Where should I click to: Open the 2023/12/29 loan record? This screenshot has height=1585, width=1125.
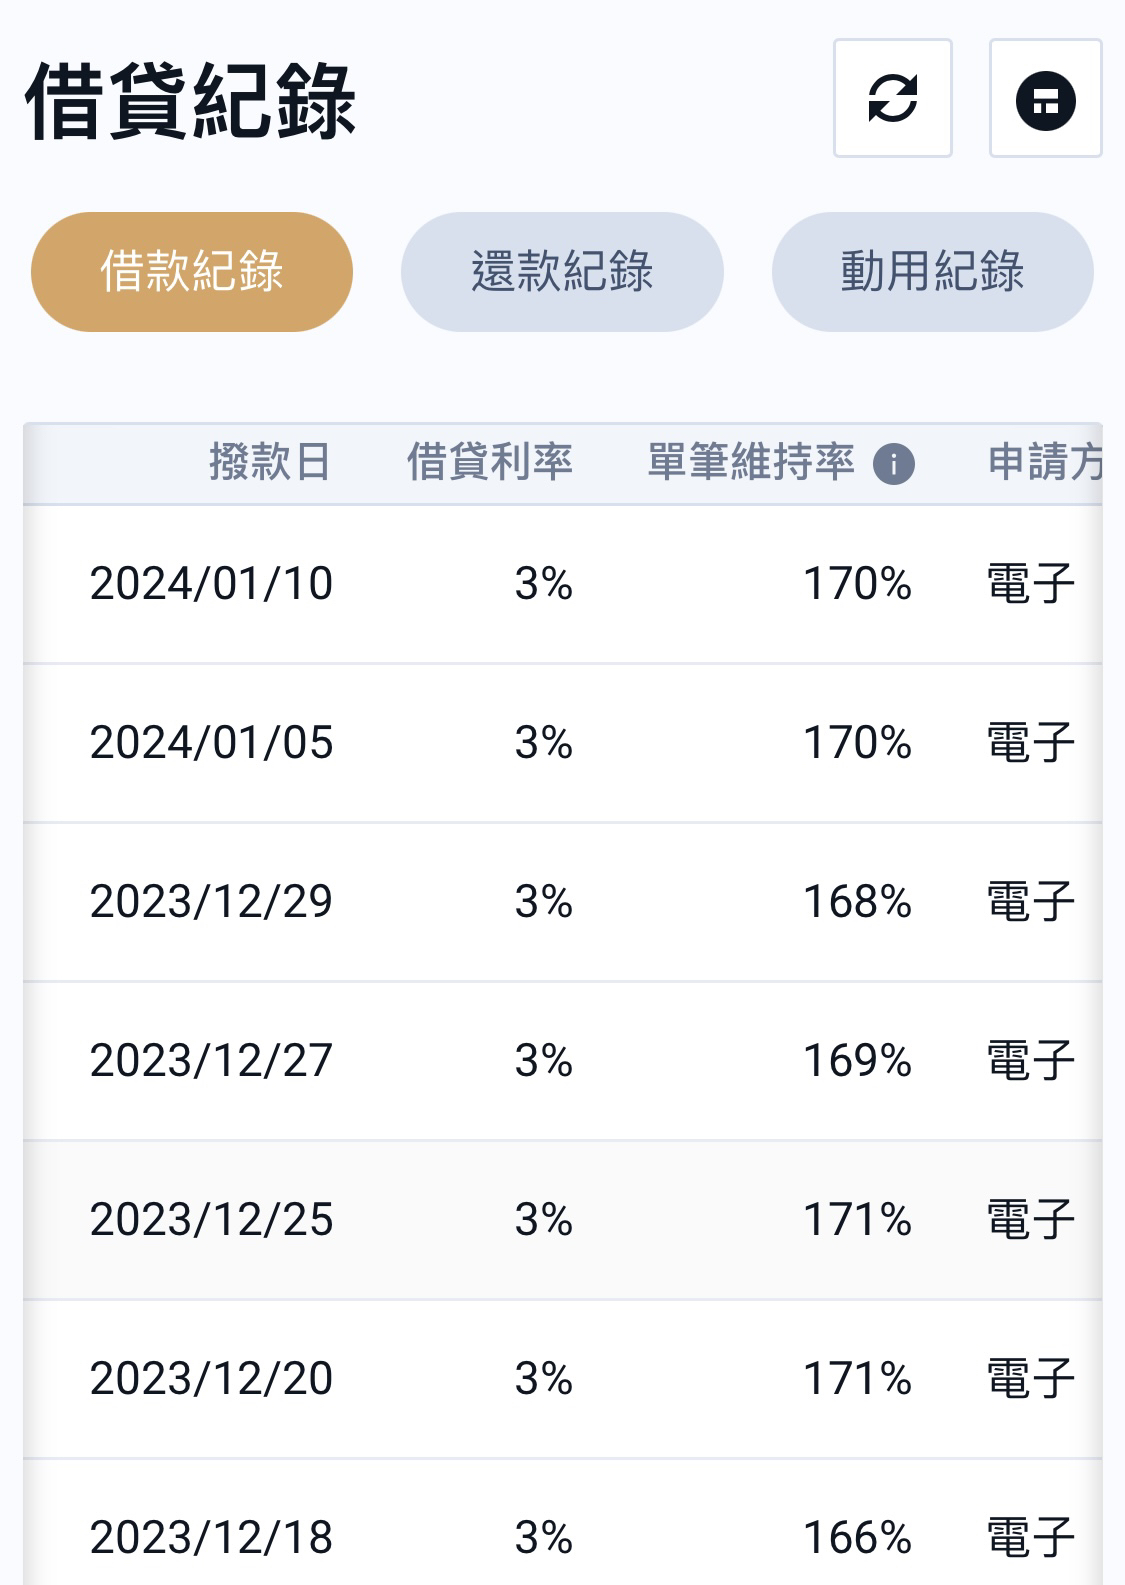tap(562, 902)
